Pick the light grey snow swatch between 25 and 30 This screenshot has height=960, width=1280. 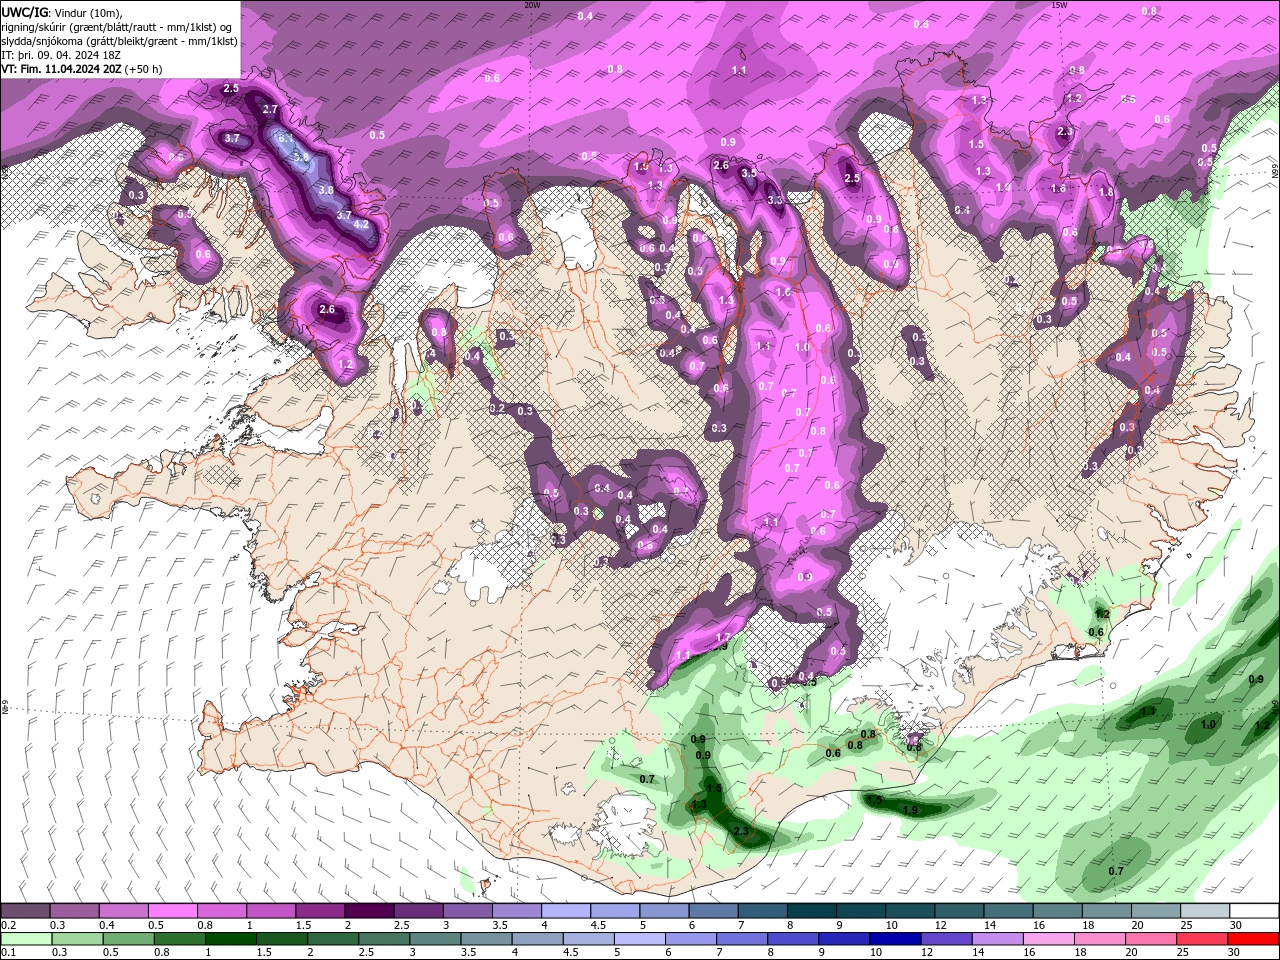[x=1204, y=911]
